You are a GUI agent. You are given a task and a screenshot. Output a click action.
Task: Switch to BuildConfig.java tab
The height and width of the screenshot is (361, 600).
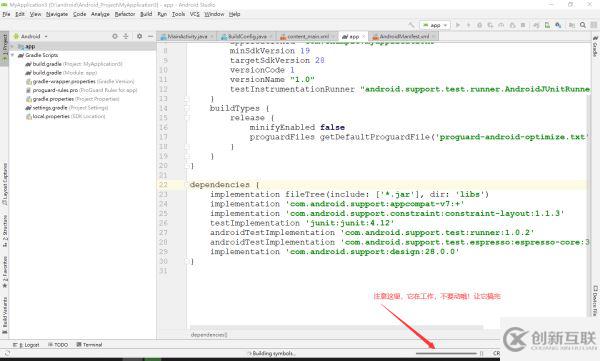point(247,36)
